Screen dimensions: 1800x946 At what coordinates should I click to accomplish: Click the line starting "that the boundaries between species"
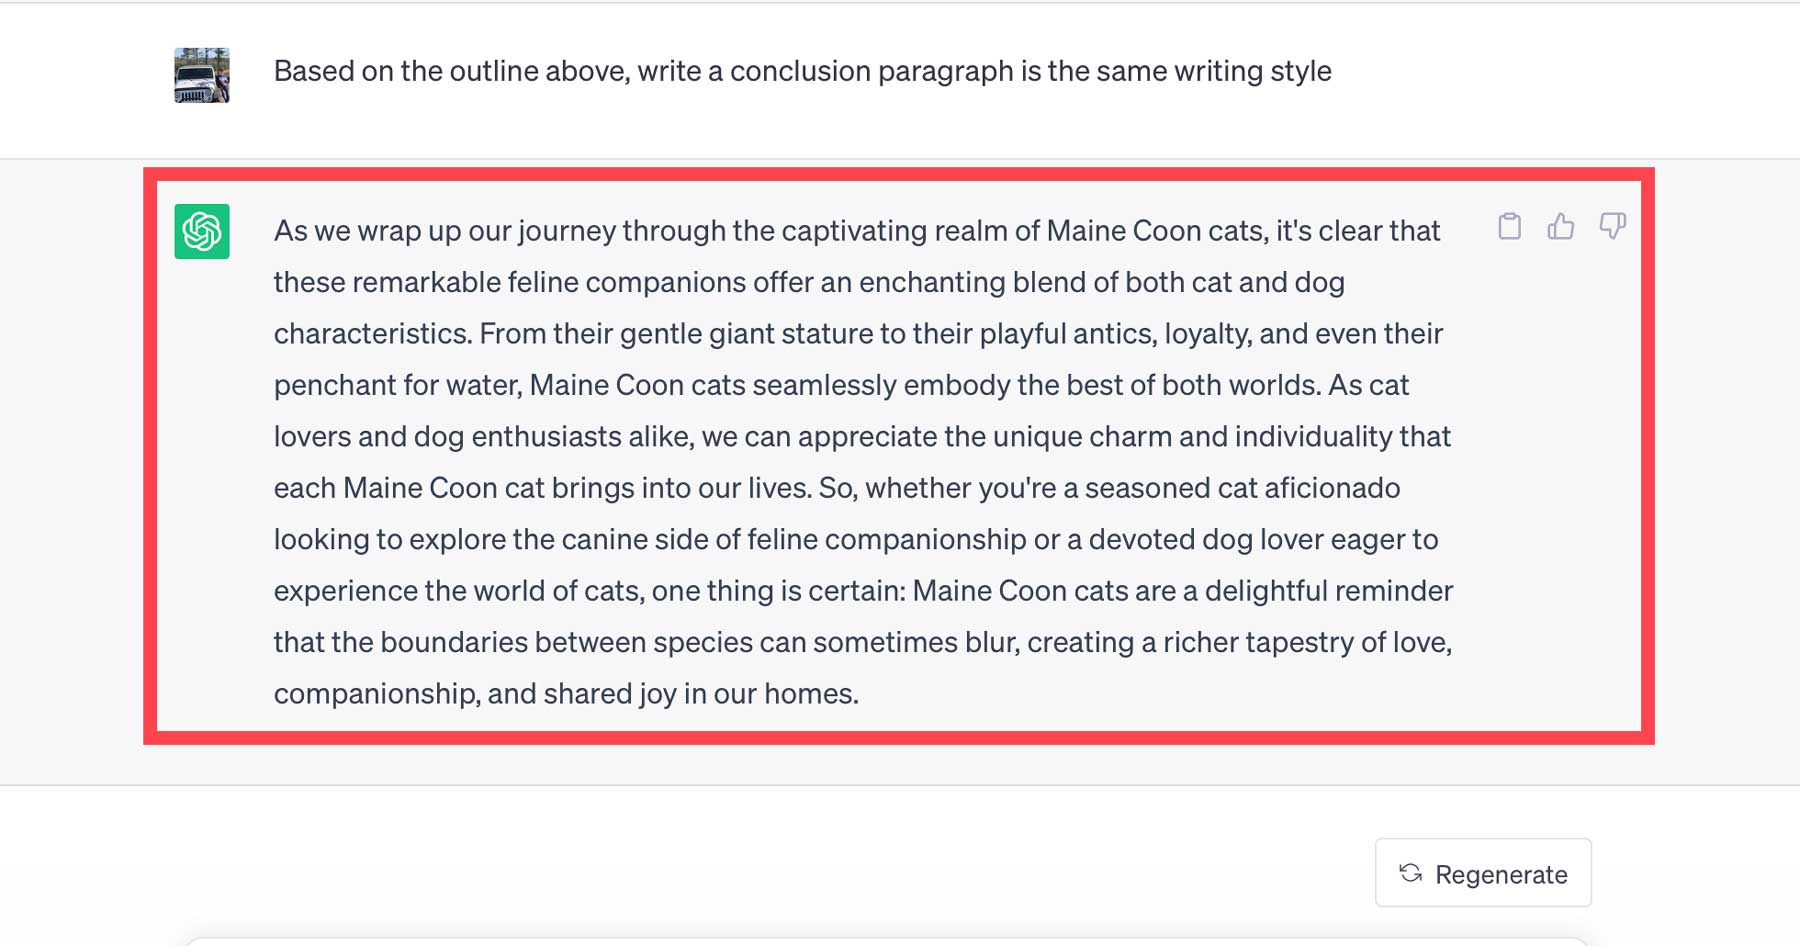(861, 642)
